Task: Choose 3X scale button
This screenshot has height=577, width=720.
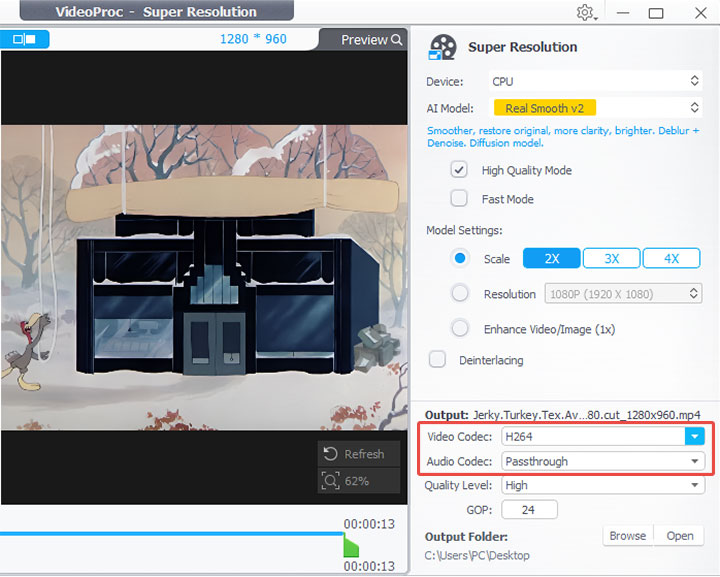Action: tap(611, 258)
